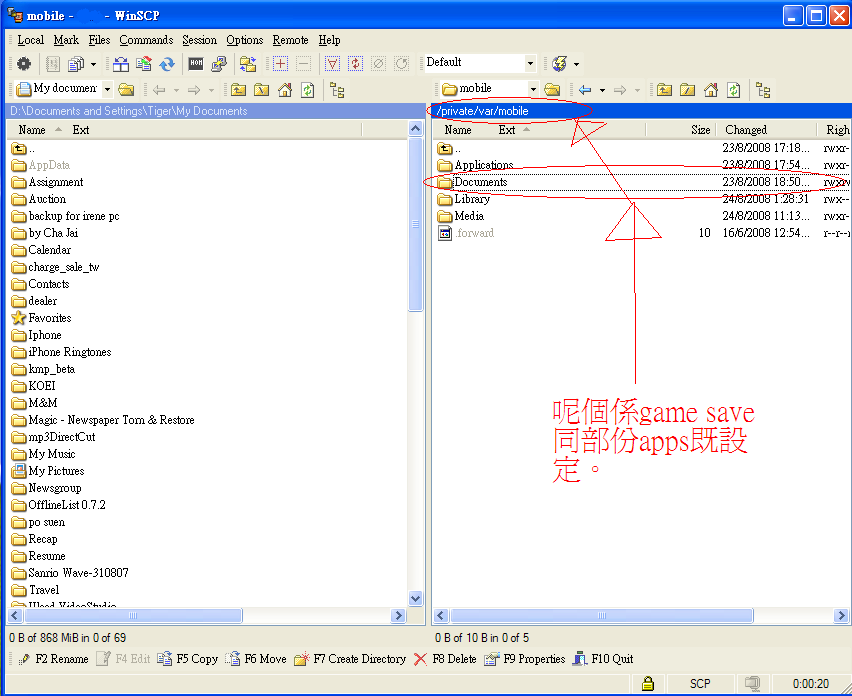This screenshot has height=696, width=852.
Task: Open the Commands menu
Action: click(x=146, y=40)
